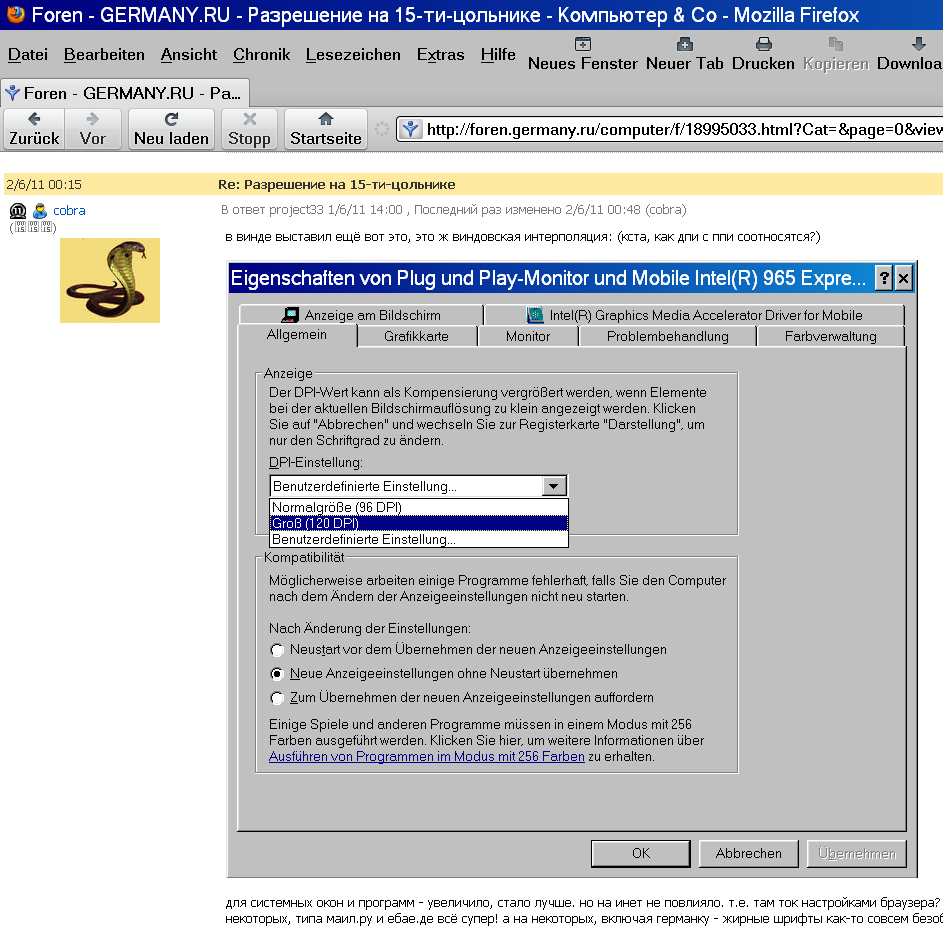The image size is (943, 938).
Task: Click the post title Re: Разрешение на 15-ти-цольнике
Action: 337,185
